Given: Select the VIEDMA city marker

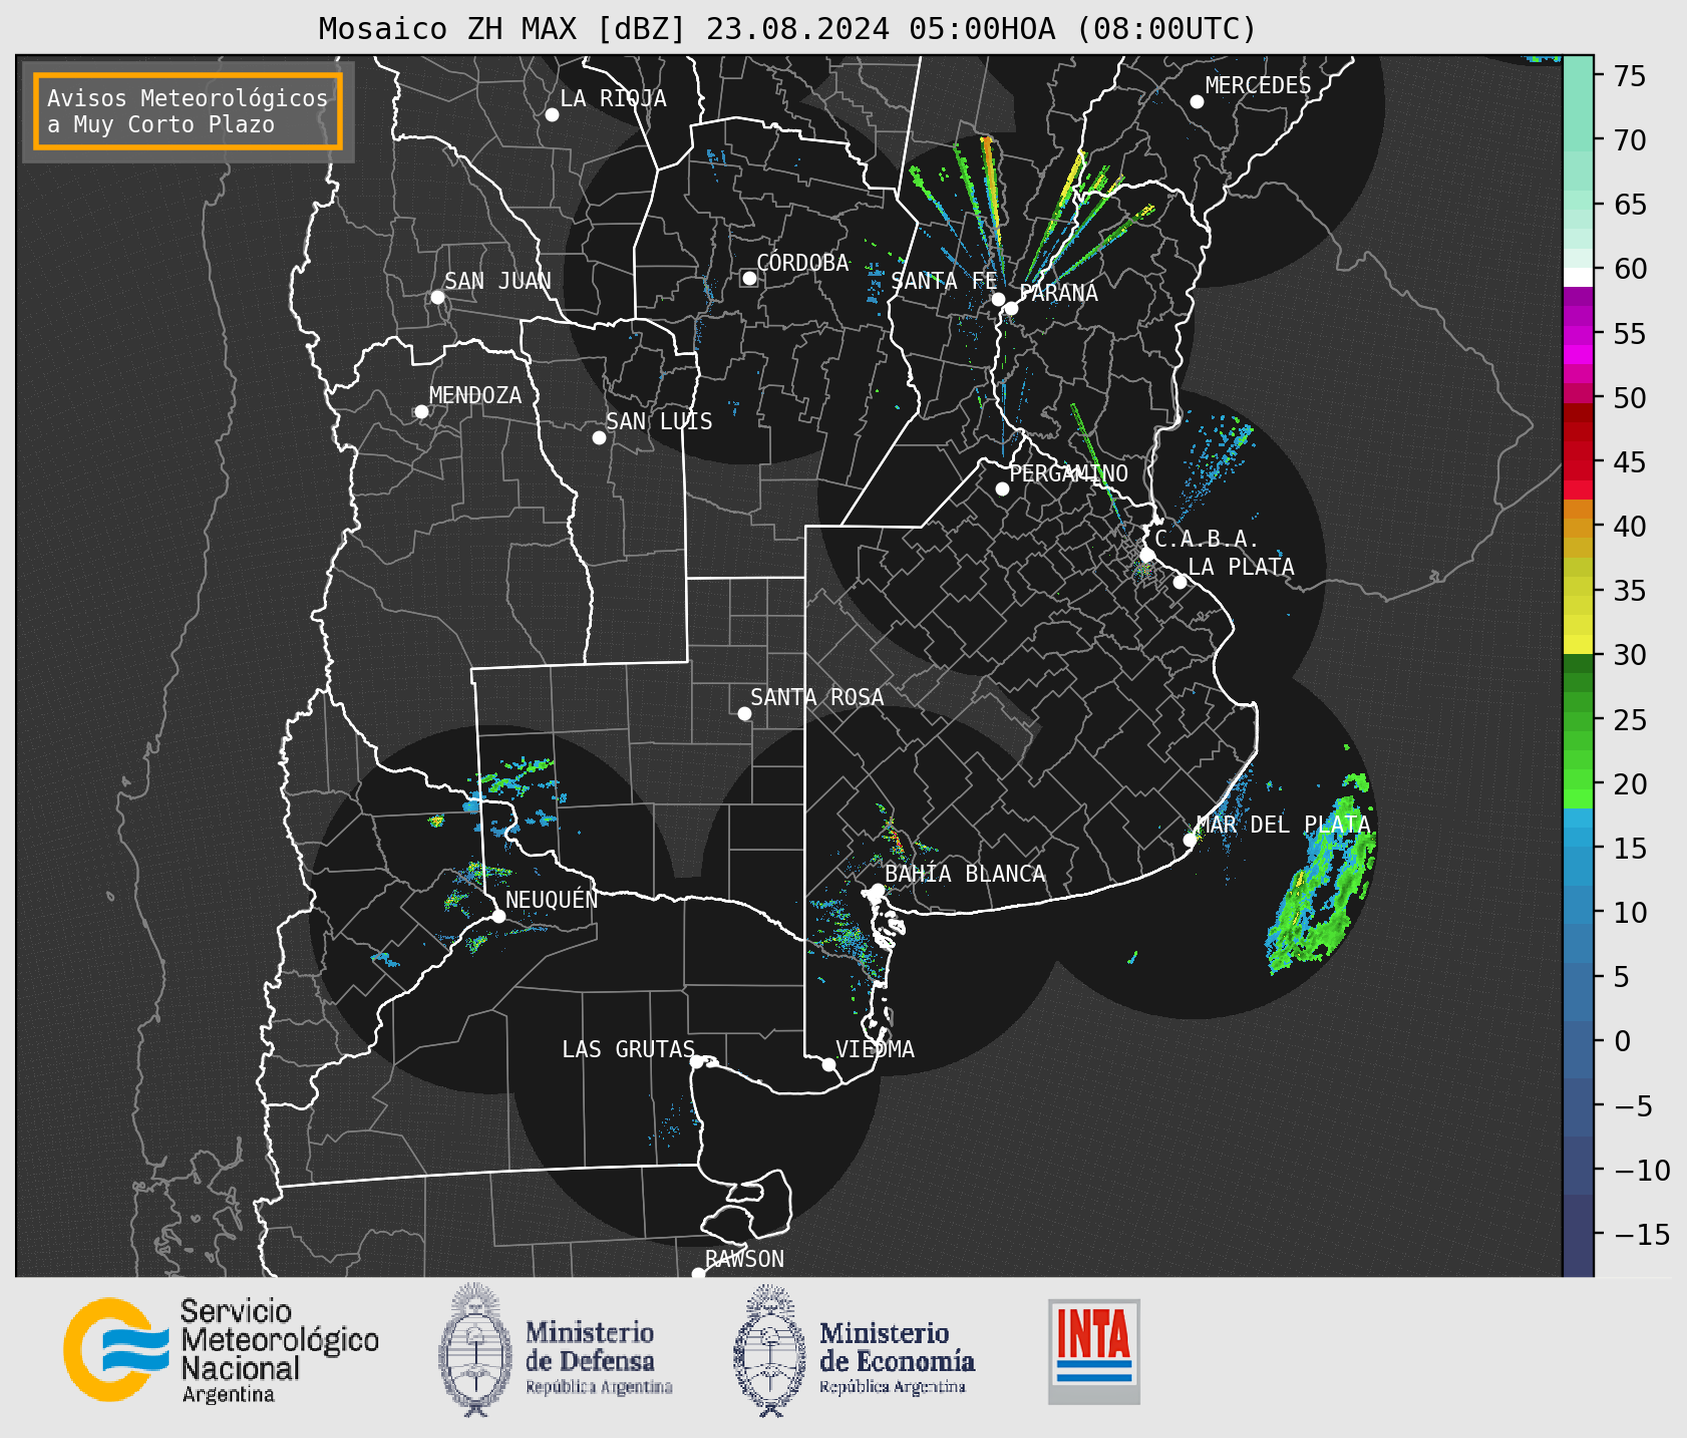Looking at the screenshot, I should click(829, 1065).
